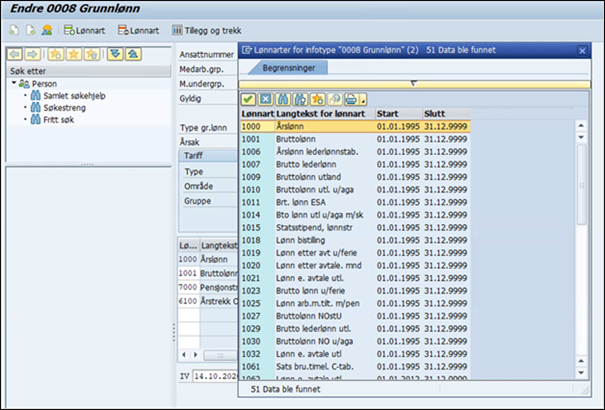Click the insert Lønnart toolbar button

coord(84,30)
